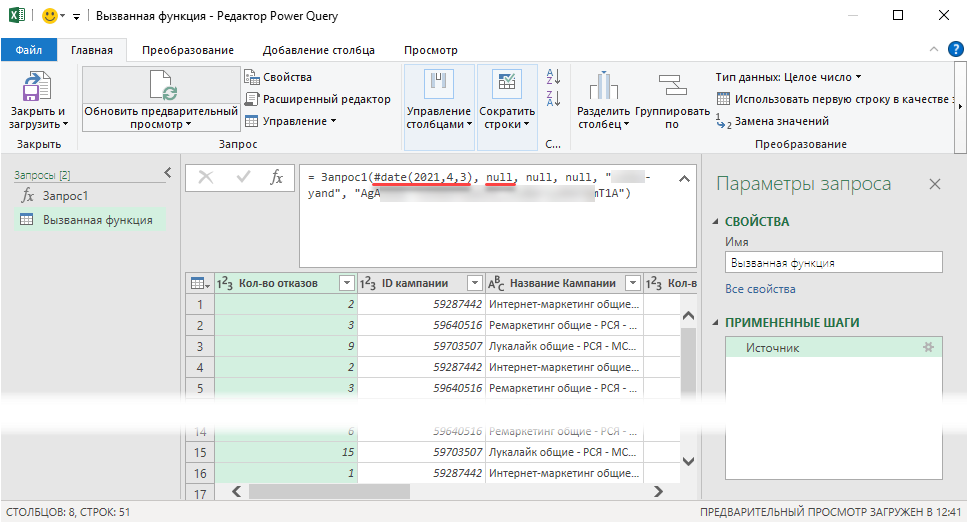Click the Группировать по icon
Screen dimensions: 968x523
pos(671,87)
